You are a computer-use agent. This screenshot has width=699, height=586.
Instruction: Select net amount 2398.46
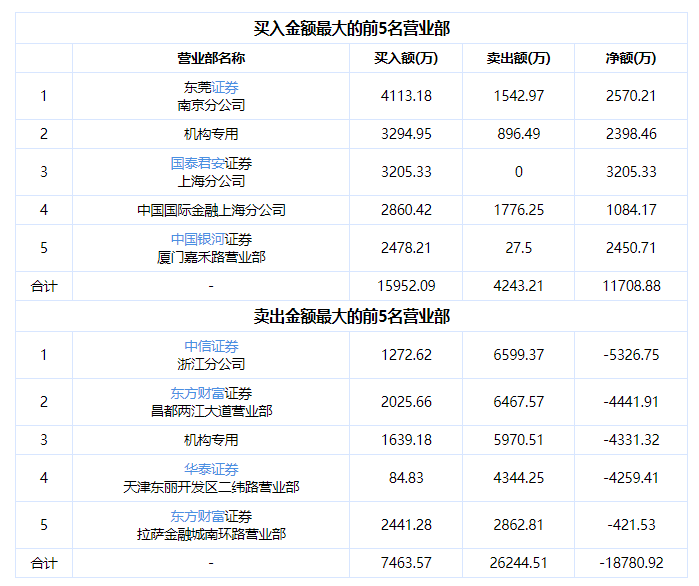click(x=631, y=134)
